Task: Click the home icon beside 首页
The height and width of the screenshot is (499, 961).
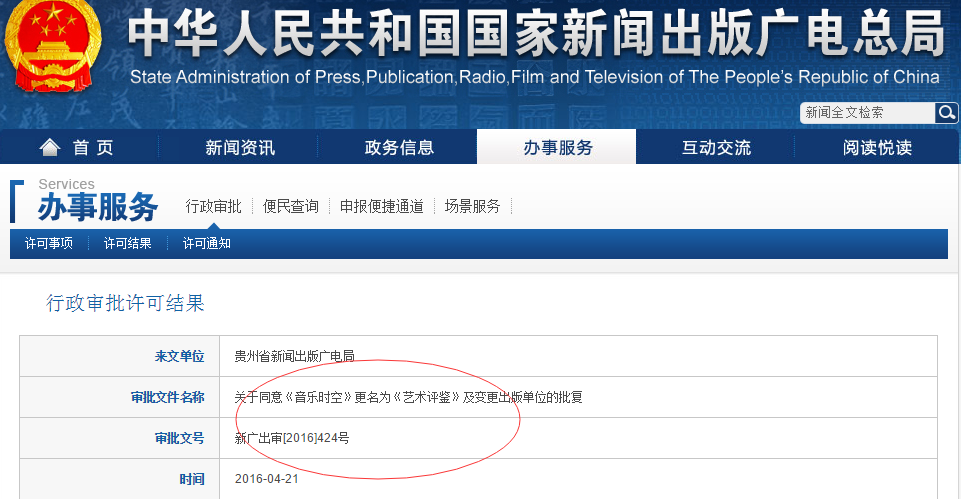Action: coord(50,147)
